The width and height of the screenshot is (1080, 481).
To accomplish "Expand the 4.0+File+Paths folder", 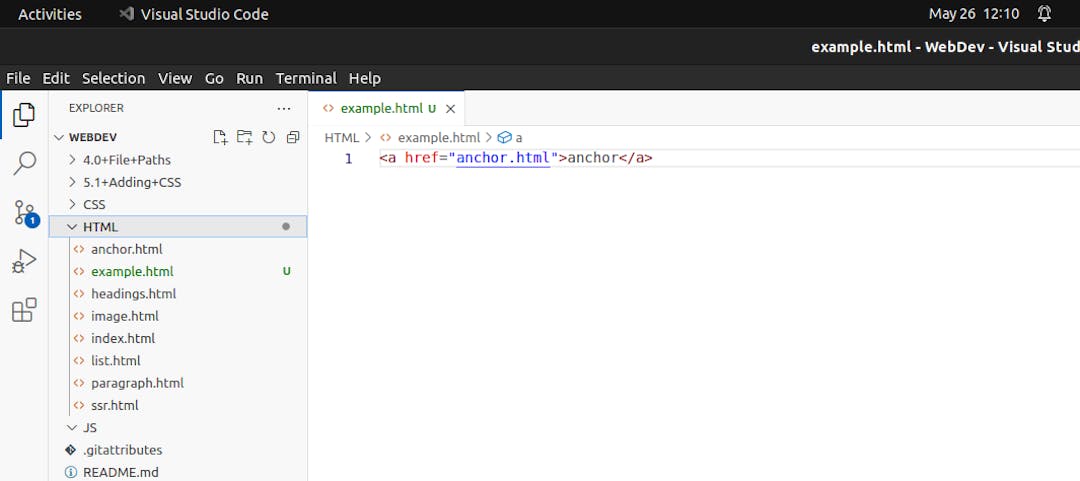I will click(x=126, y=160).
